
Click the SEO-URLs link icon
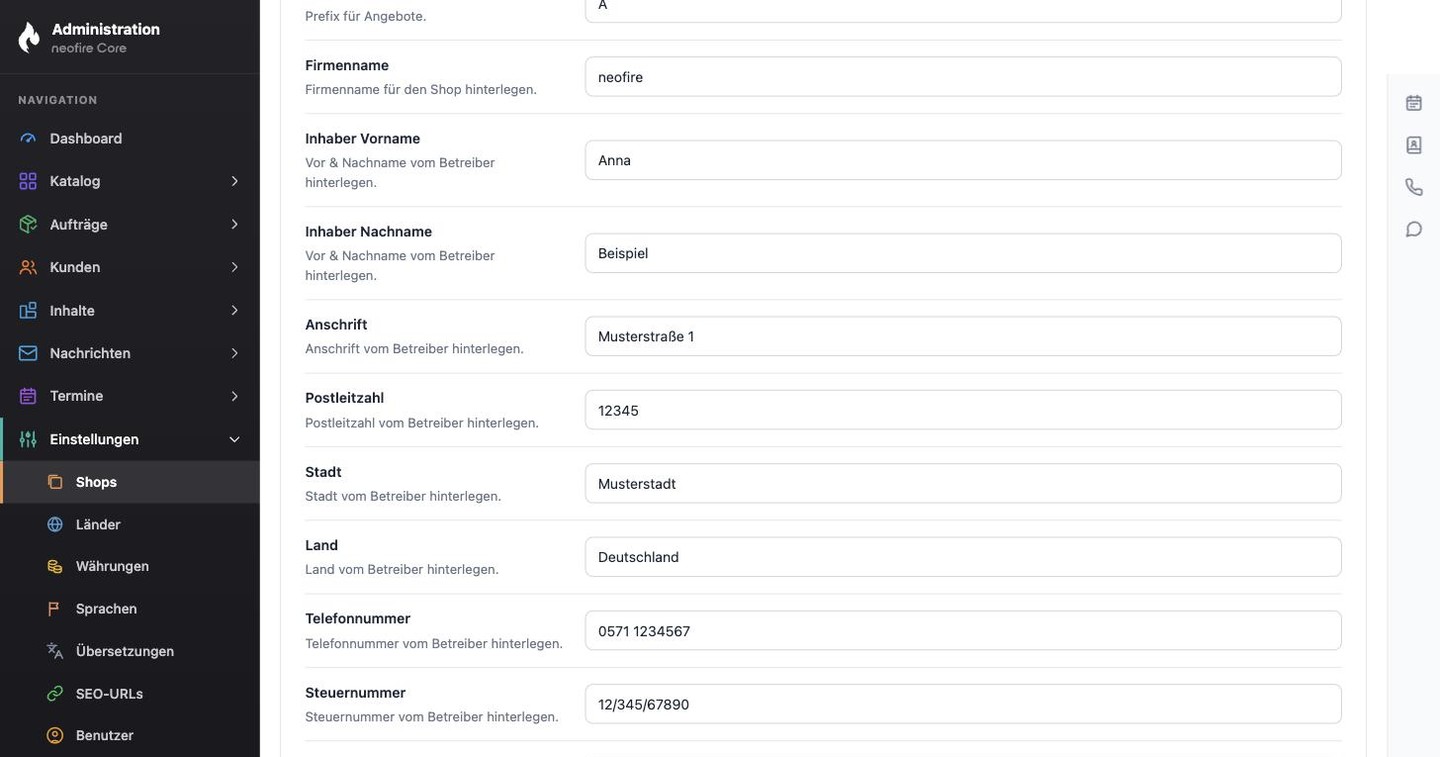coord(55,694)
